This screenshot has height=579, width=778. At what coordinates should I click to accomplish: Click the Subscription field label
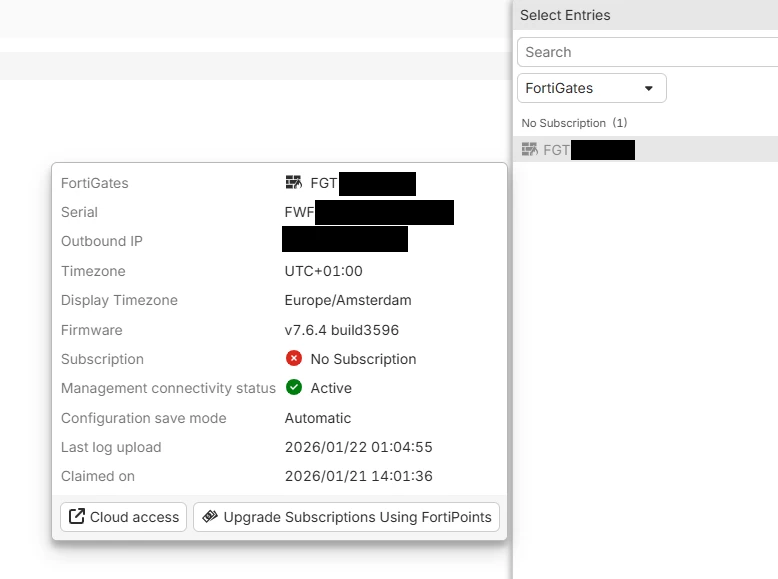(102, 359)
